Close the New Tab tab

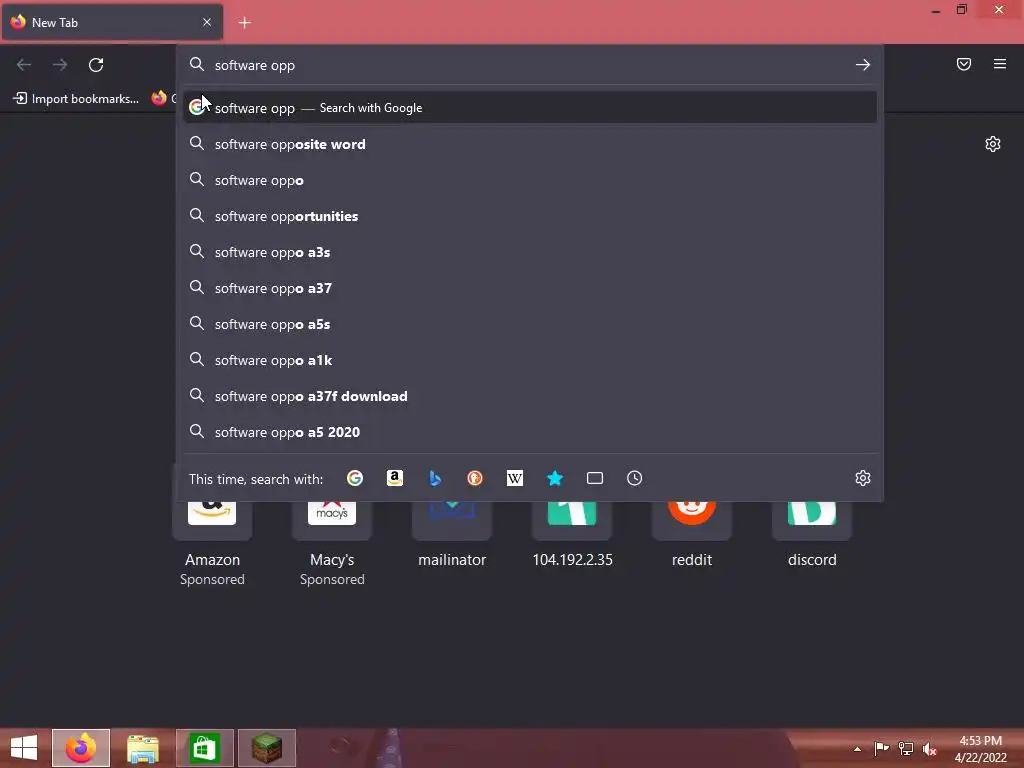(207, 22)
